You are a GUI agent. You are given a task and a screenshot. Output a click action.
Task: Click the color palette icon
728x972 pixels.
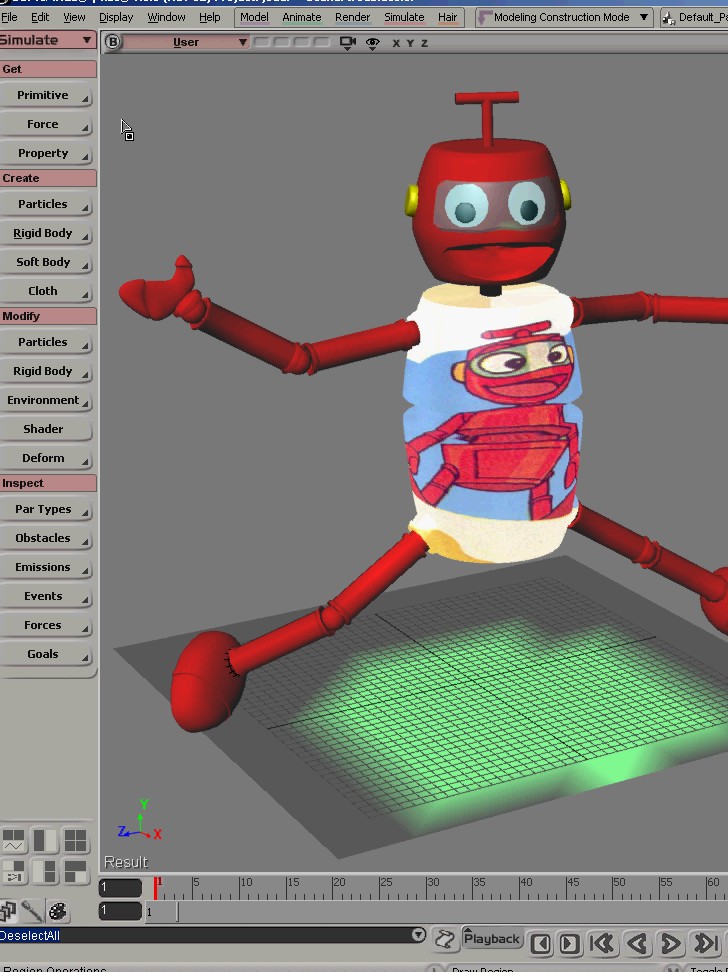click(58, 911)
